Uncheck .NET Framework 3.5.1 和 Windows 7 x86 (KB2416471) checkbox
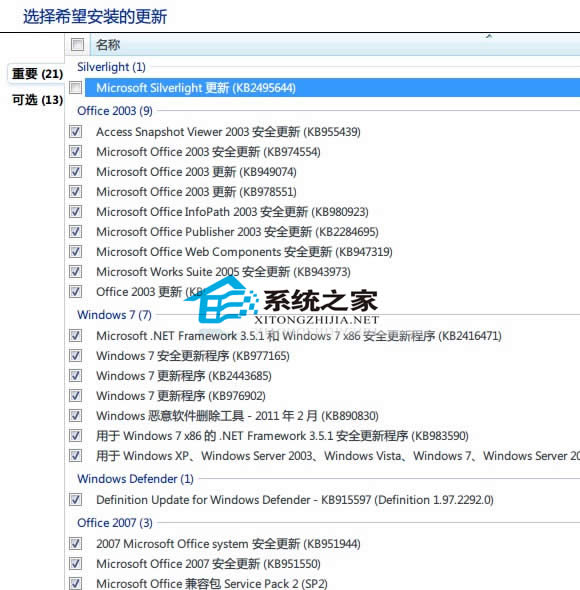 75,336
